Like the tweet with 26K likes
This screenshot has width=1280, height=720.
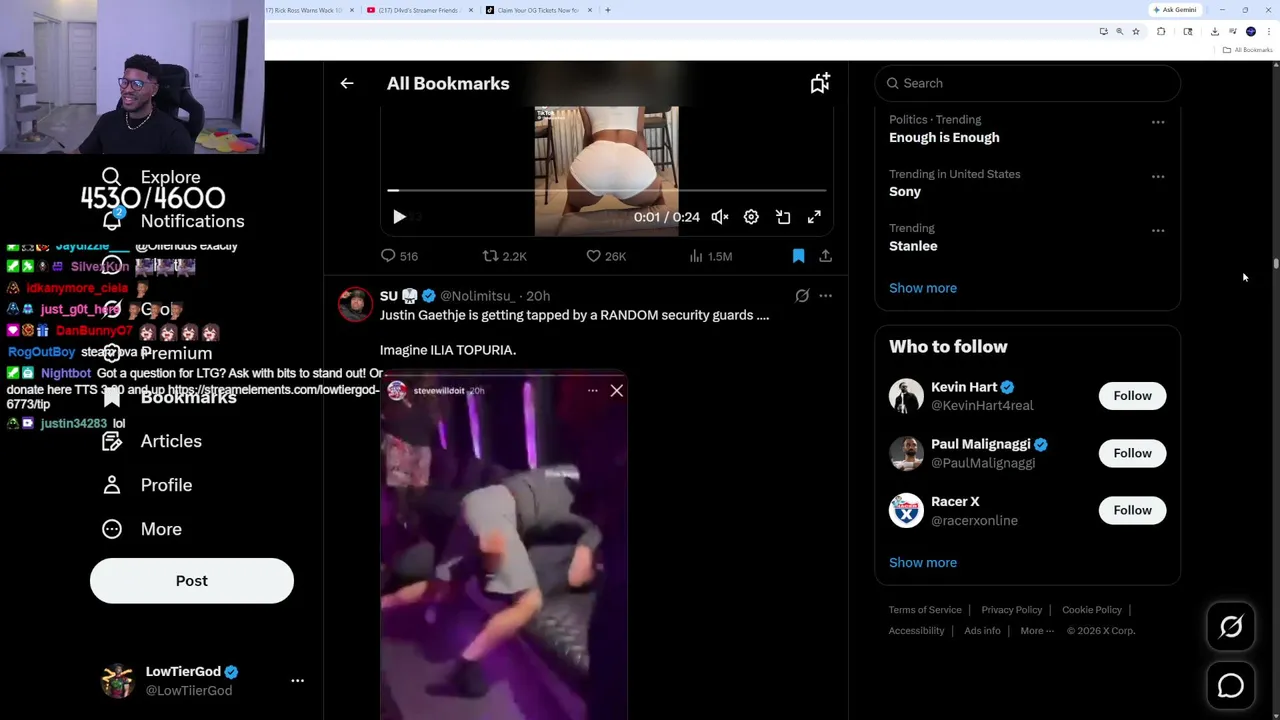coord(606,256)
